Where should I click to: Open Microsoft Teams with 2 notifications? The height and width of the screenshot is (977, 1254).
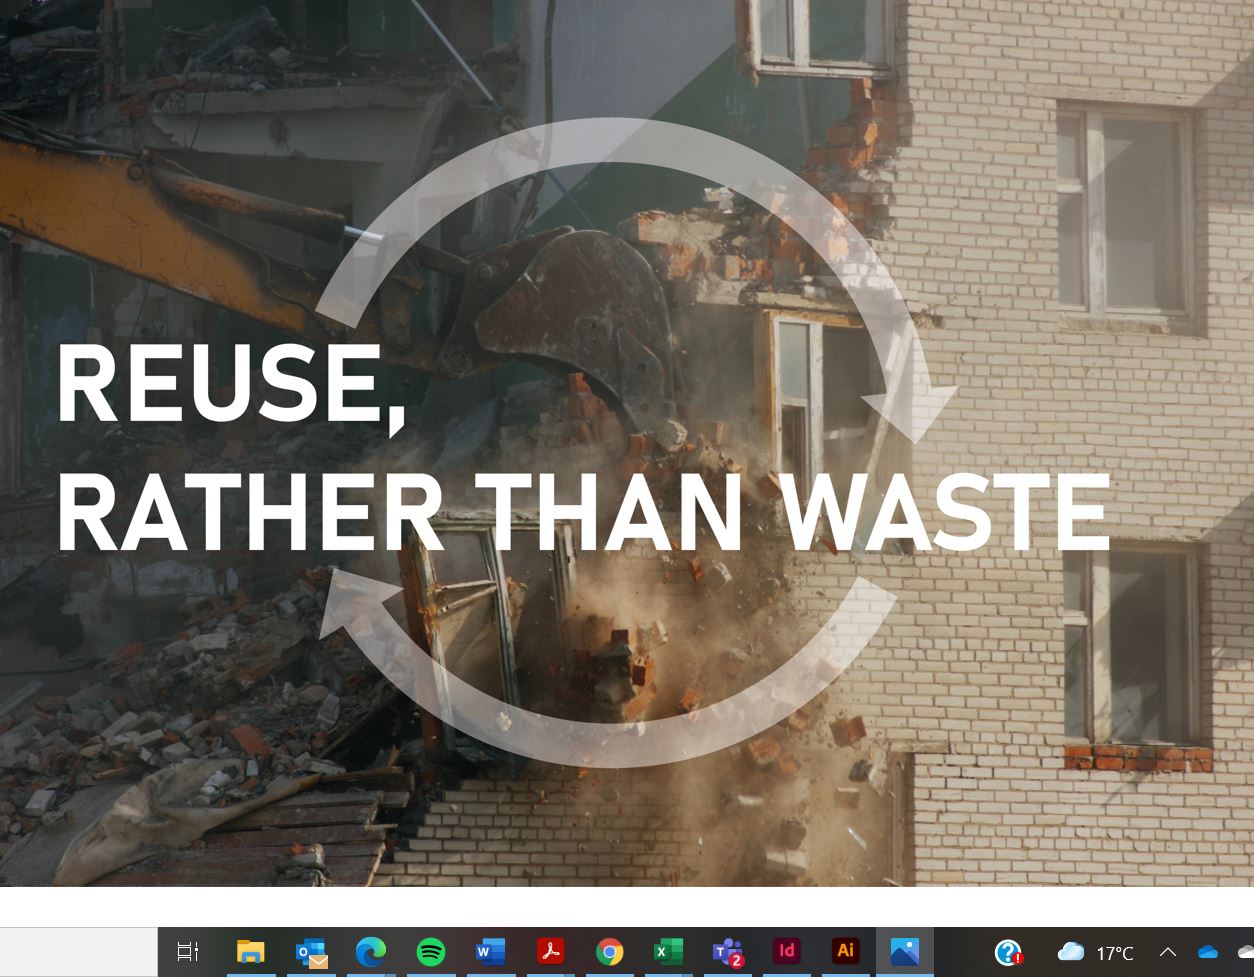728,952
